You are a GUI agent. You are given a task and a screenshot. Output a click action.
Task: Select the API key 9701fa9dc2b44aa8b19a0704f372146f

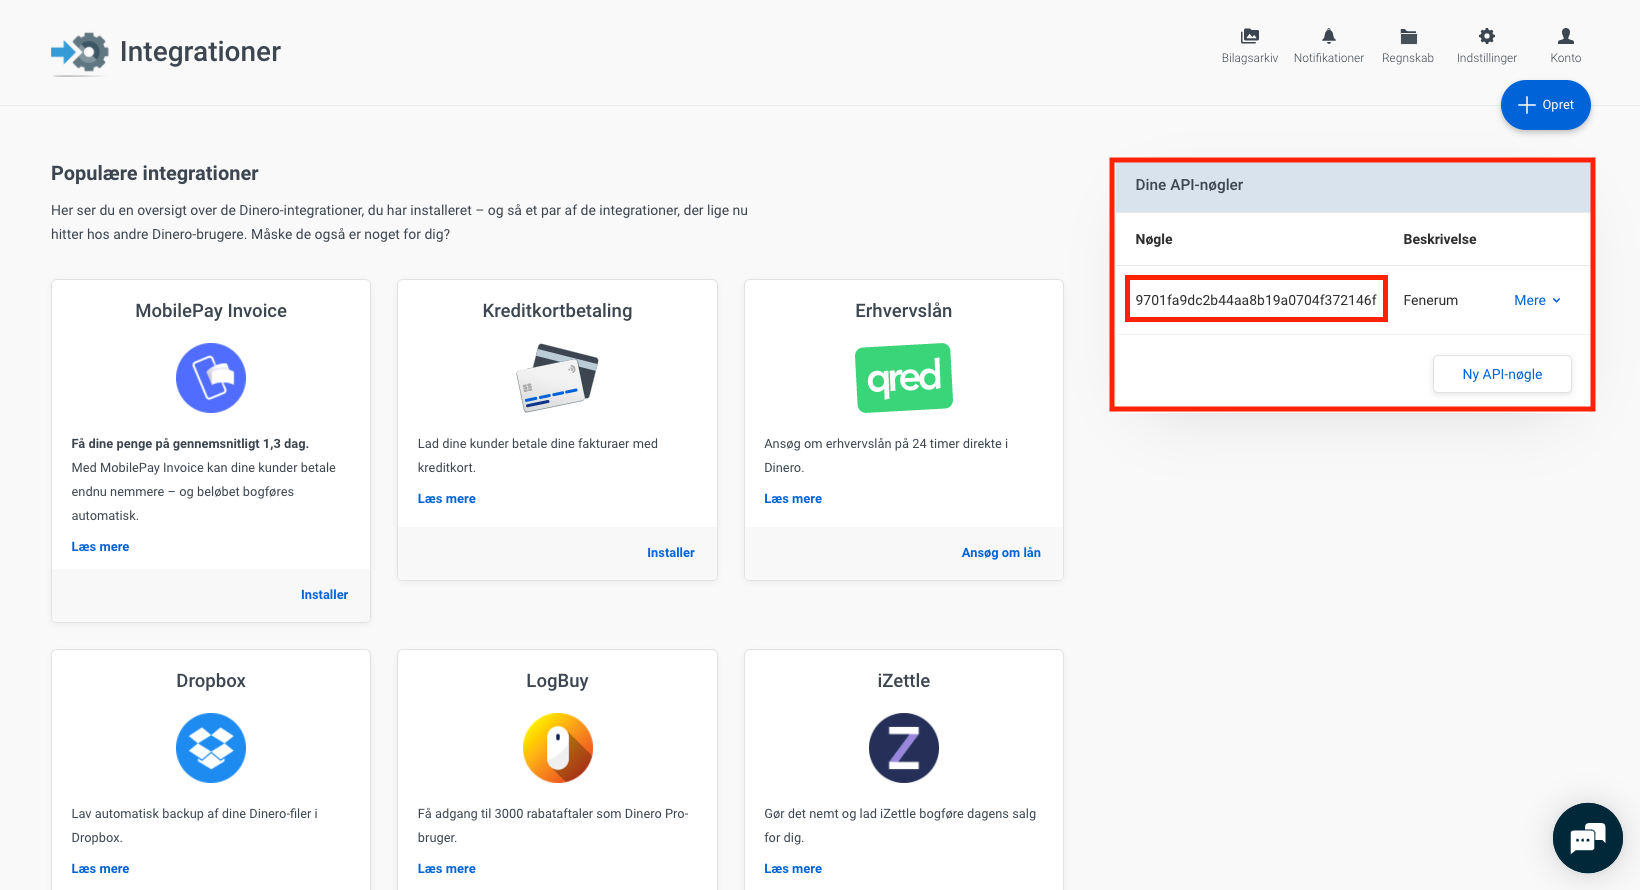pos(1256,300)
